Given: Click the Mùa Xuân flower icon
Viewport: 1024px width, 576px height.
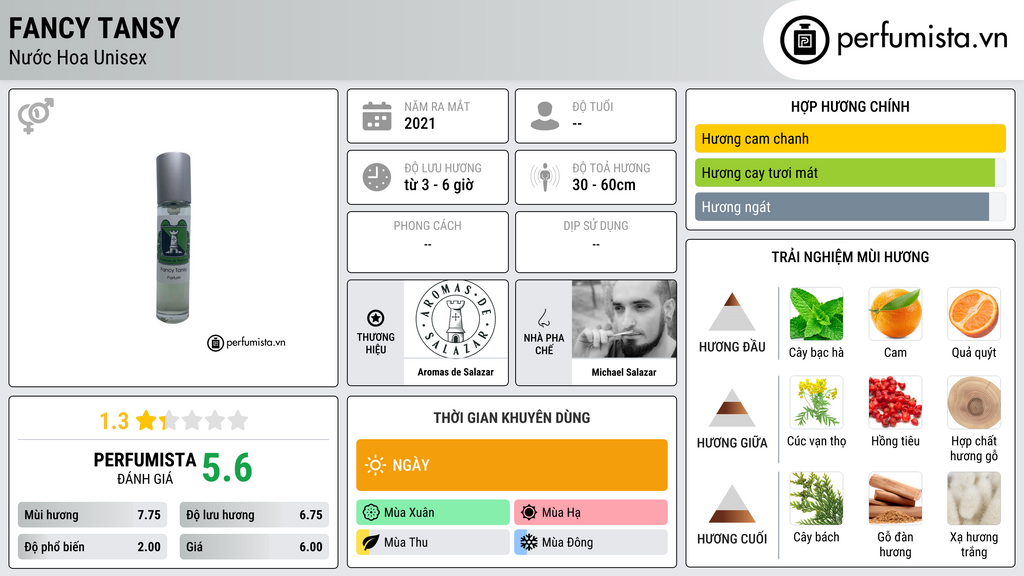Looking at the screenshot, I should (371, 513).
